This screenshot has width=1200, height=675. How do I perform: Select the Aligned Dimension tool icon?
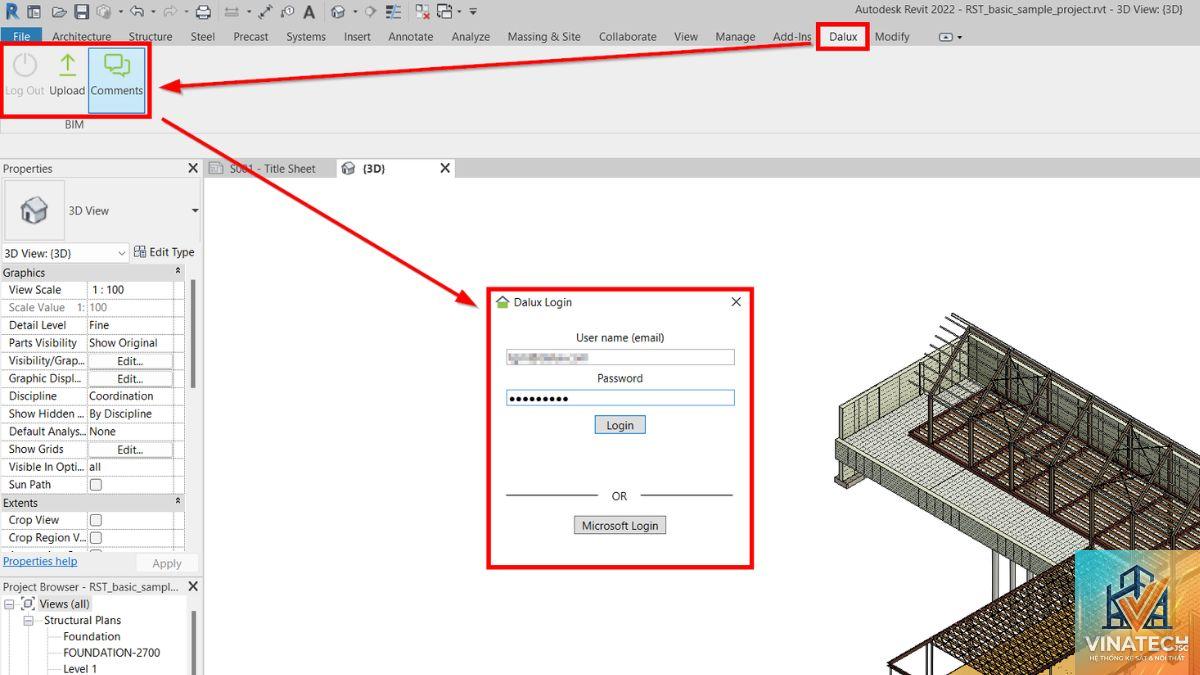[265, 12]
